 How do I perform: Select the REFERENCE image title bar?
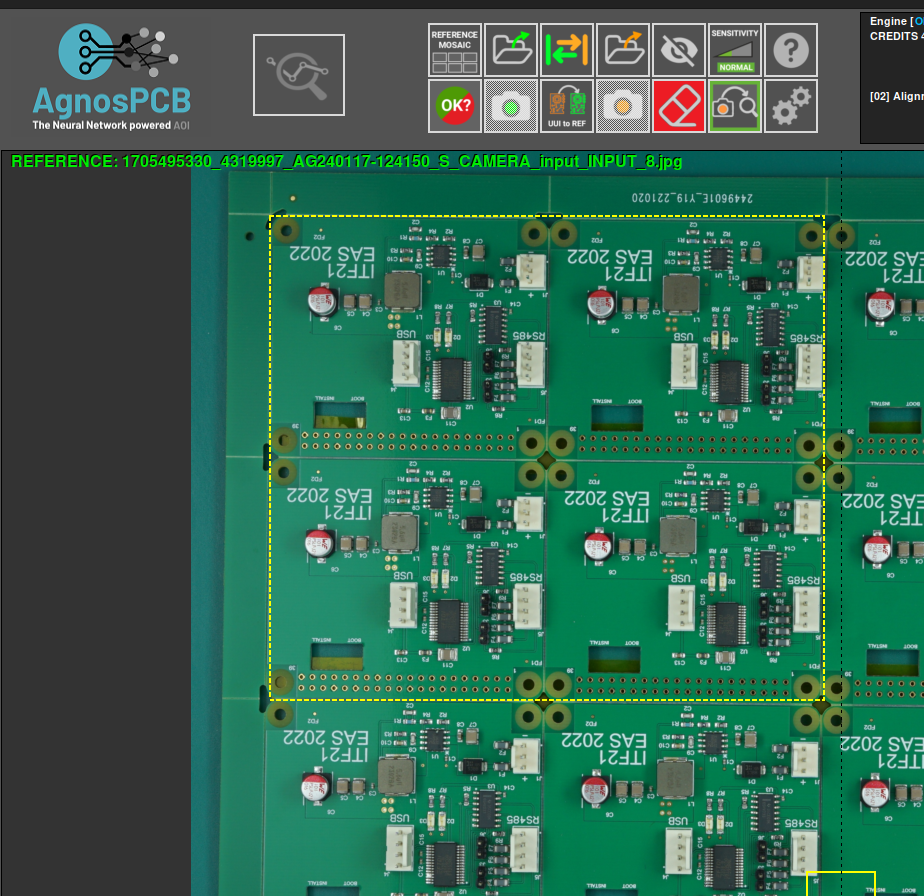(345, 159)
